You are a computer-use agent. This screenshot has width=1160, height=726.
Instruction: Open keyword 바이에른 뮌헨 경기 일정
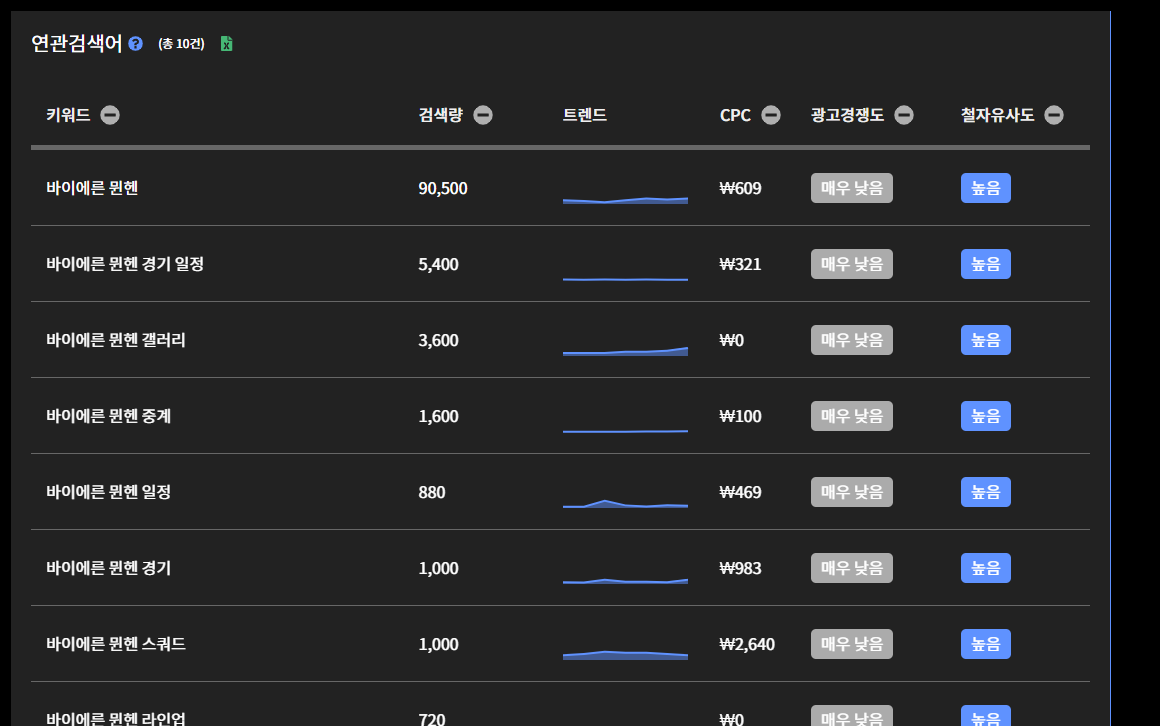pyautogui.click(x=125, y=264)
